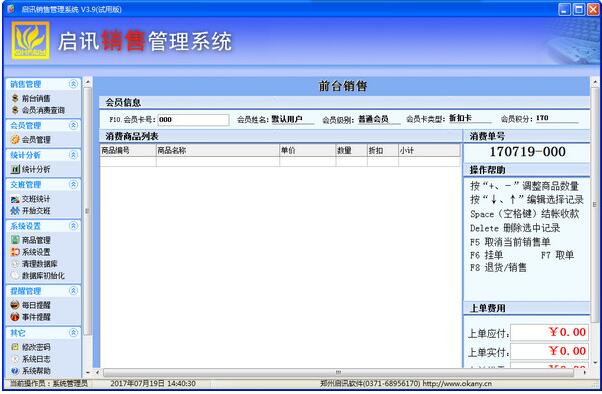Click the 普通会员 member level value

tap(373, 119)
